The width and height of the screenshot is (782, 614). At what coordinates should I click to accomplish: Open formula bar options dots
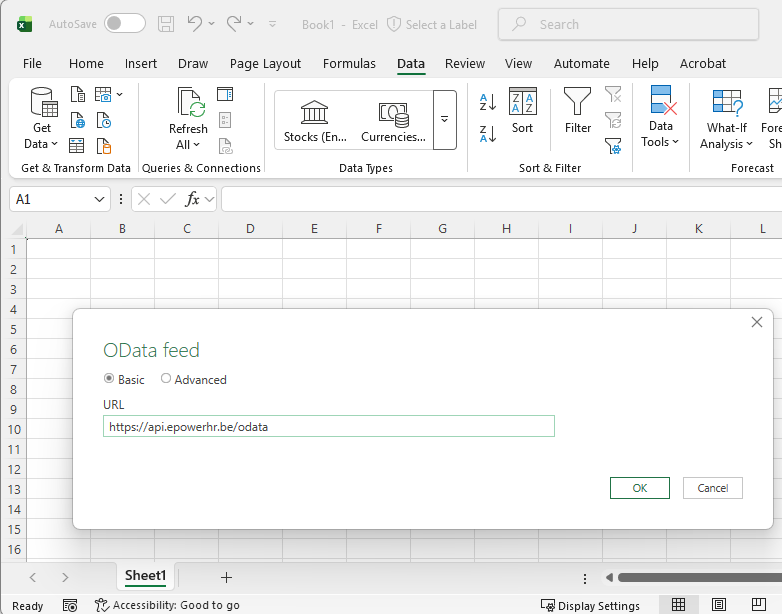tap(121, 200)
